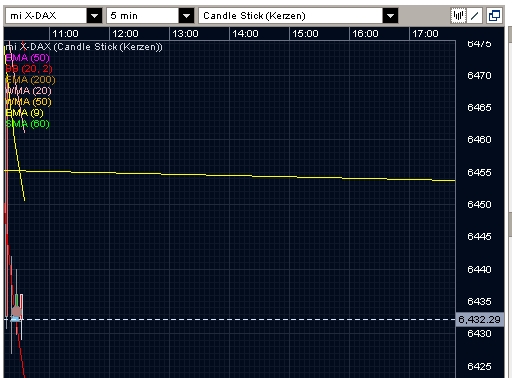512x378 pixels.
Task: Click the EMA (50) indicator label
Action: pyautogui.click(x=28, y=58)
